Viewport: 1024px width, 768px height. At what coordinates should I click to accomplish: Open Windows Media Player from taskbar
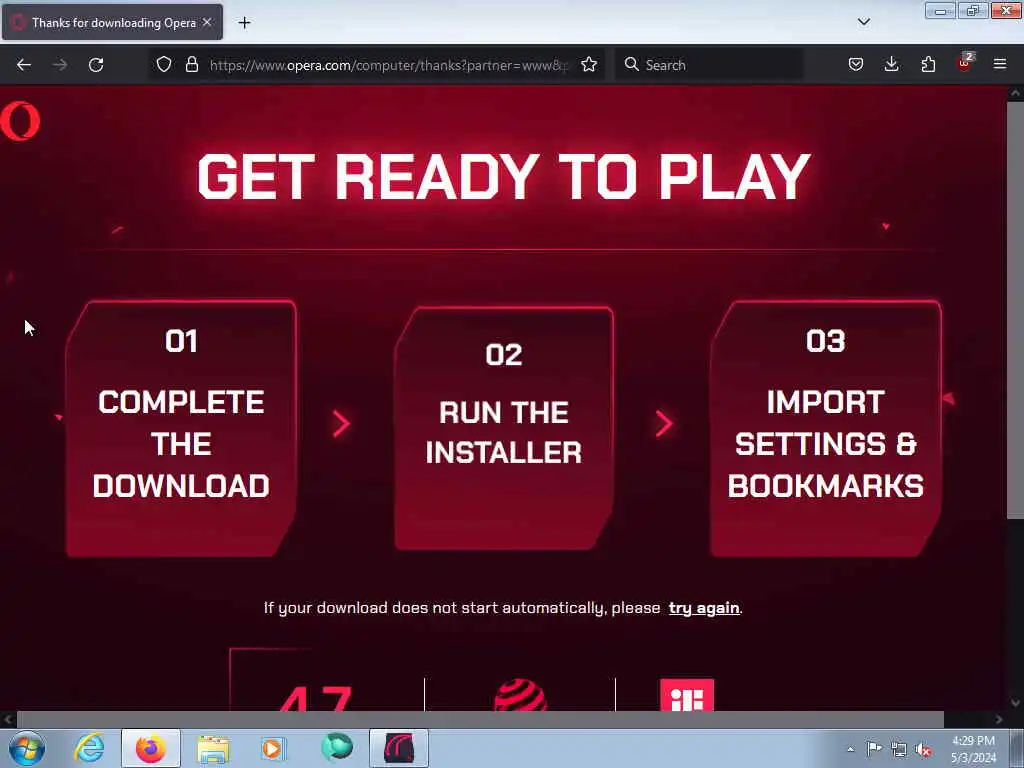coord(273,748)
